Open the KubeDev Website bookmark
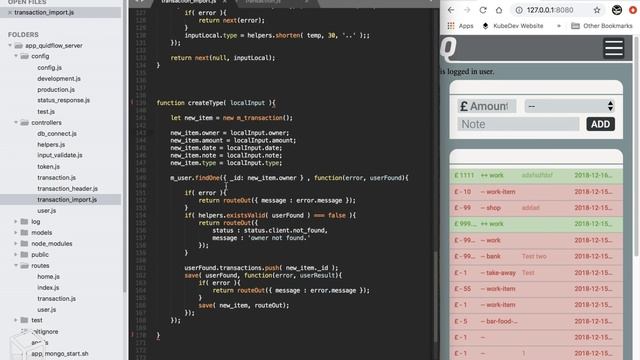The width and height of the screenshot is (640, 360). click(x=513, y=26)
